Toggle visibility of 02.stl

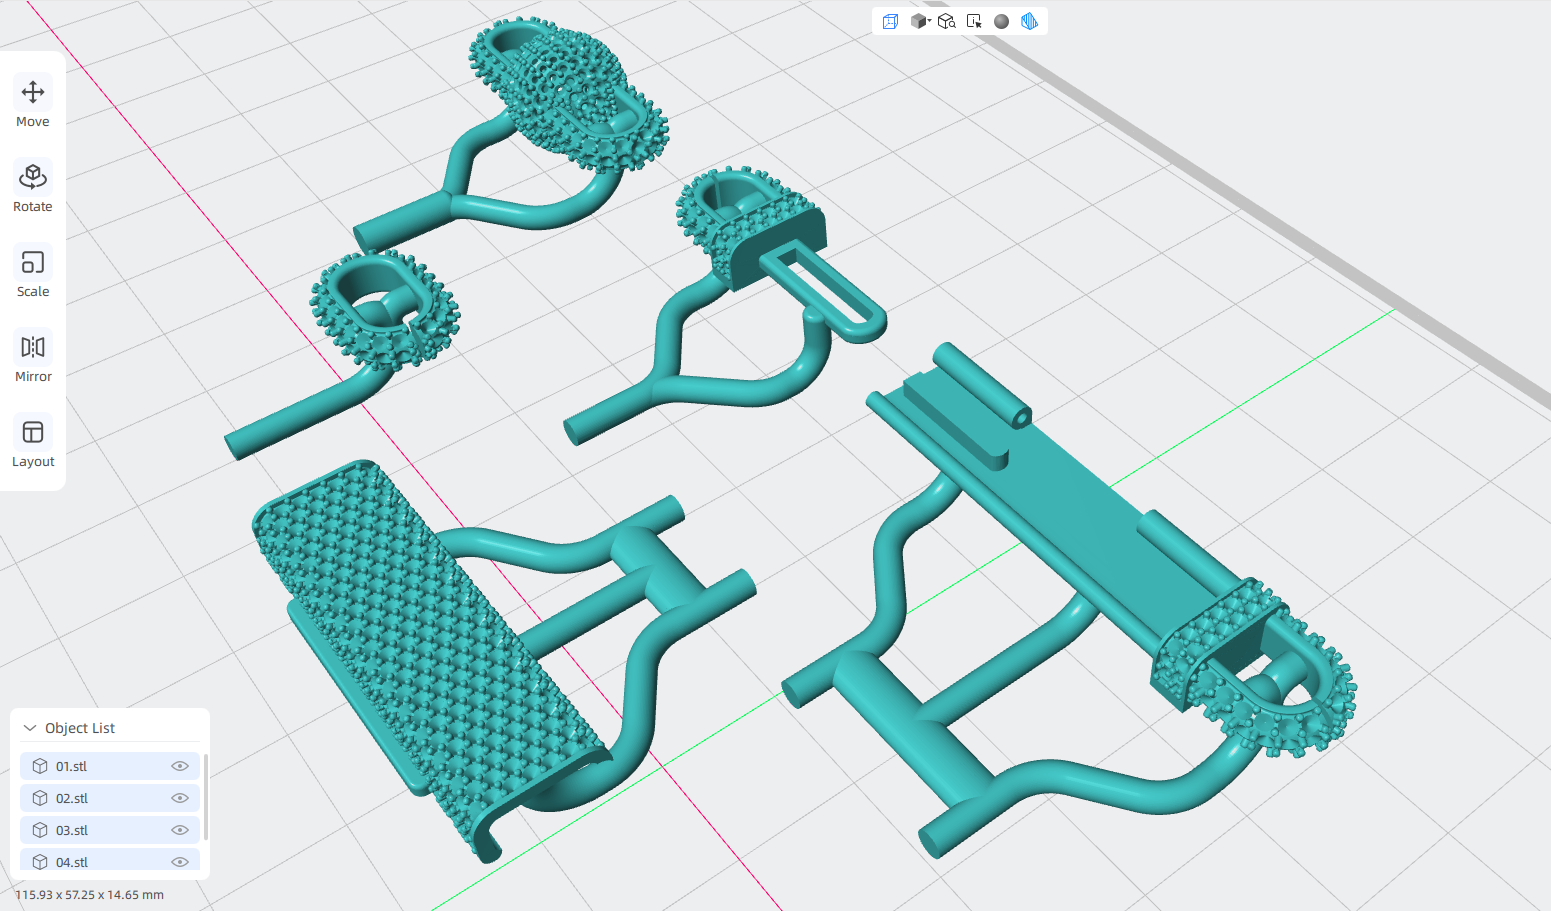click(180, 798)
